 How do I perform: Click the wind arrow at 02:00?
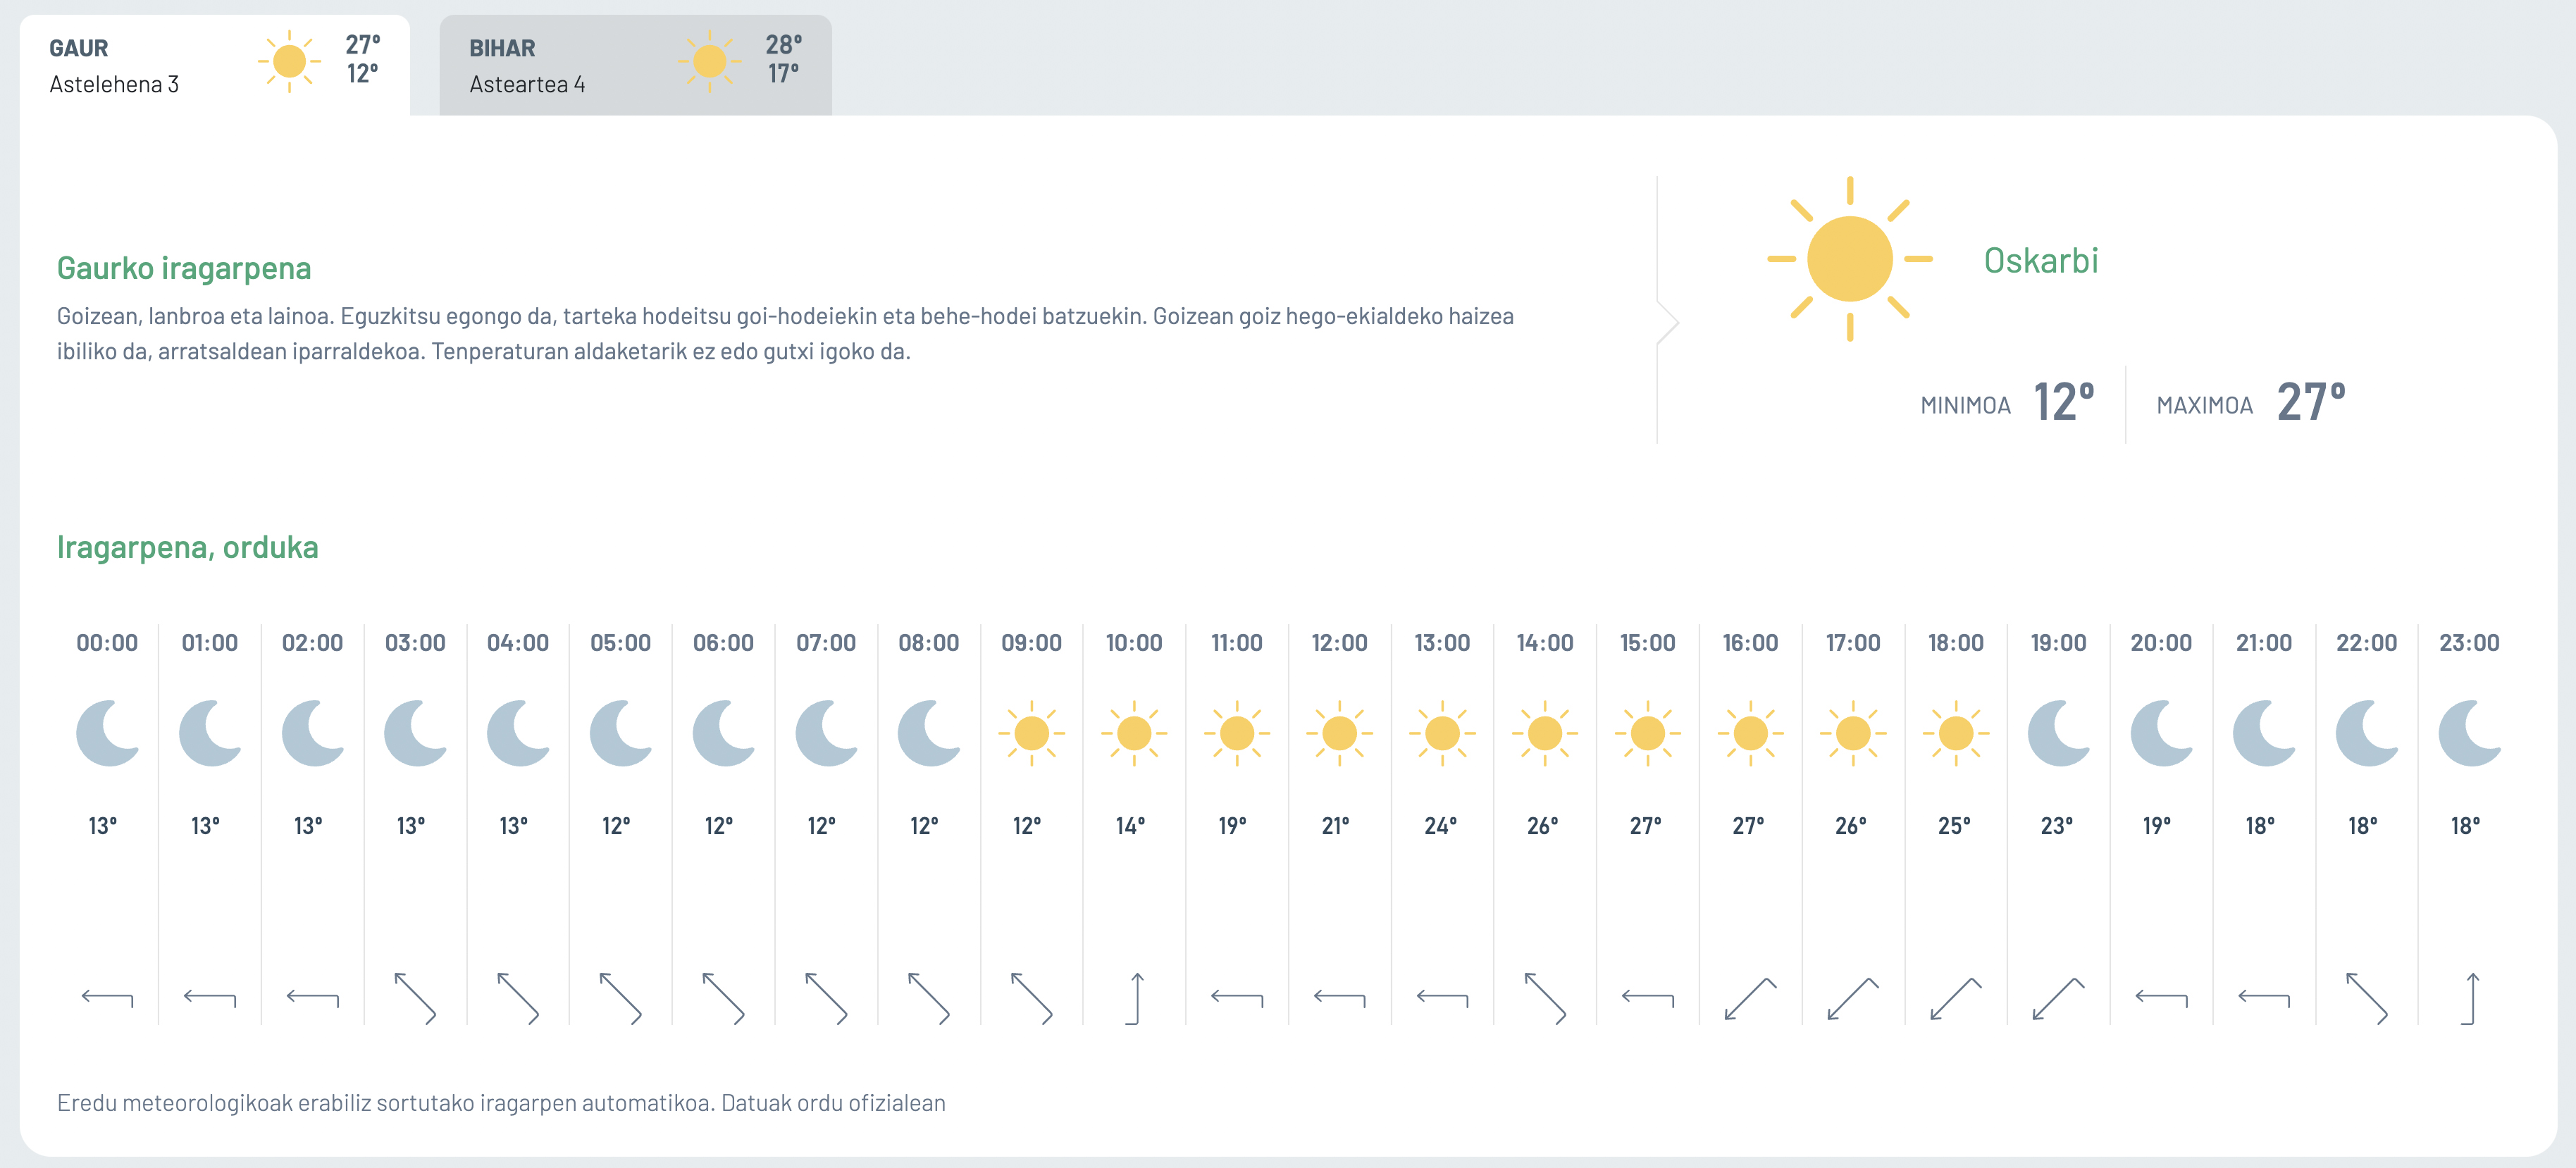[313, 998]
